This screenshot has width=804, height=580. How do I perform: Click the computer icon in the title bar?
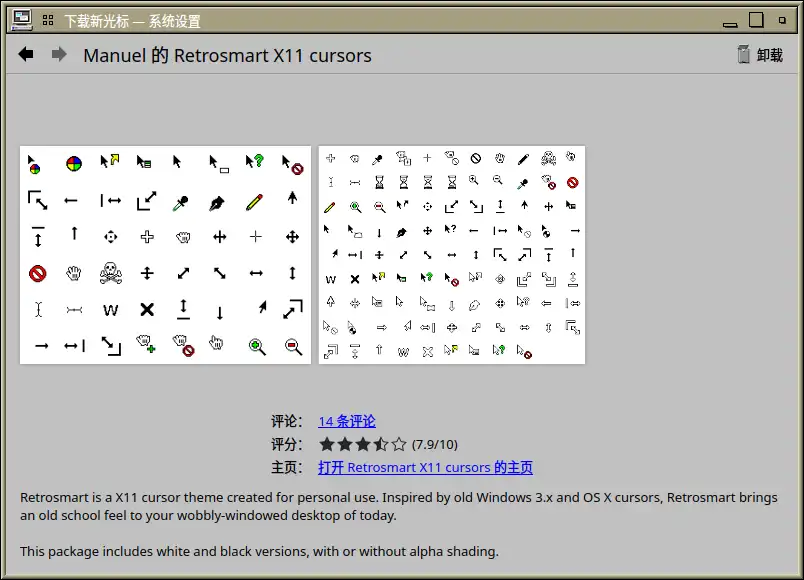click(x=21, y=19)
